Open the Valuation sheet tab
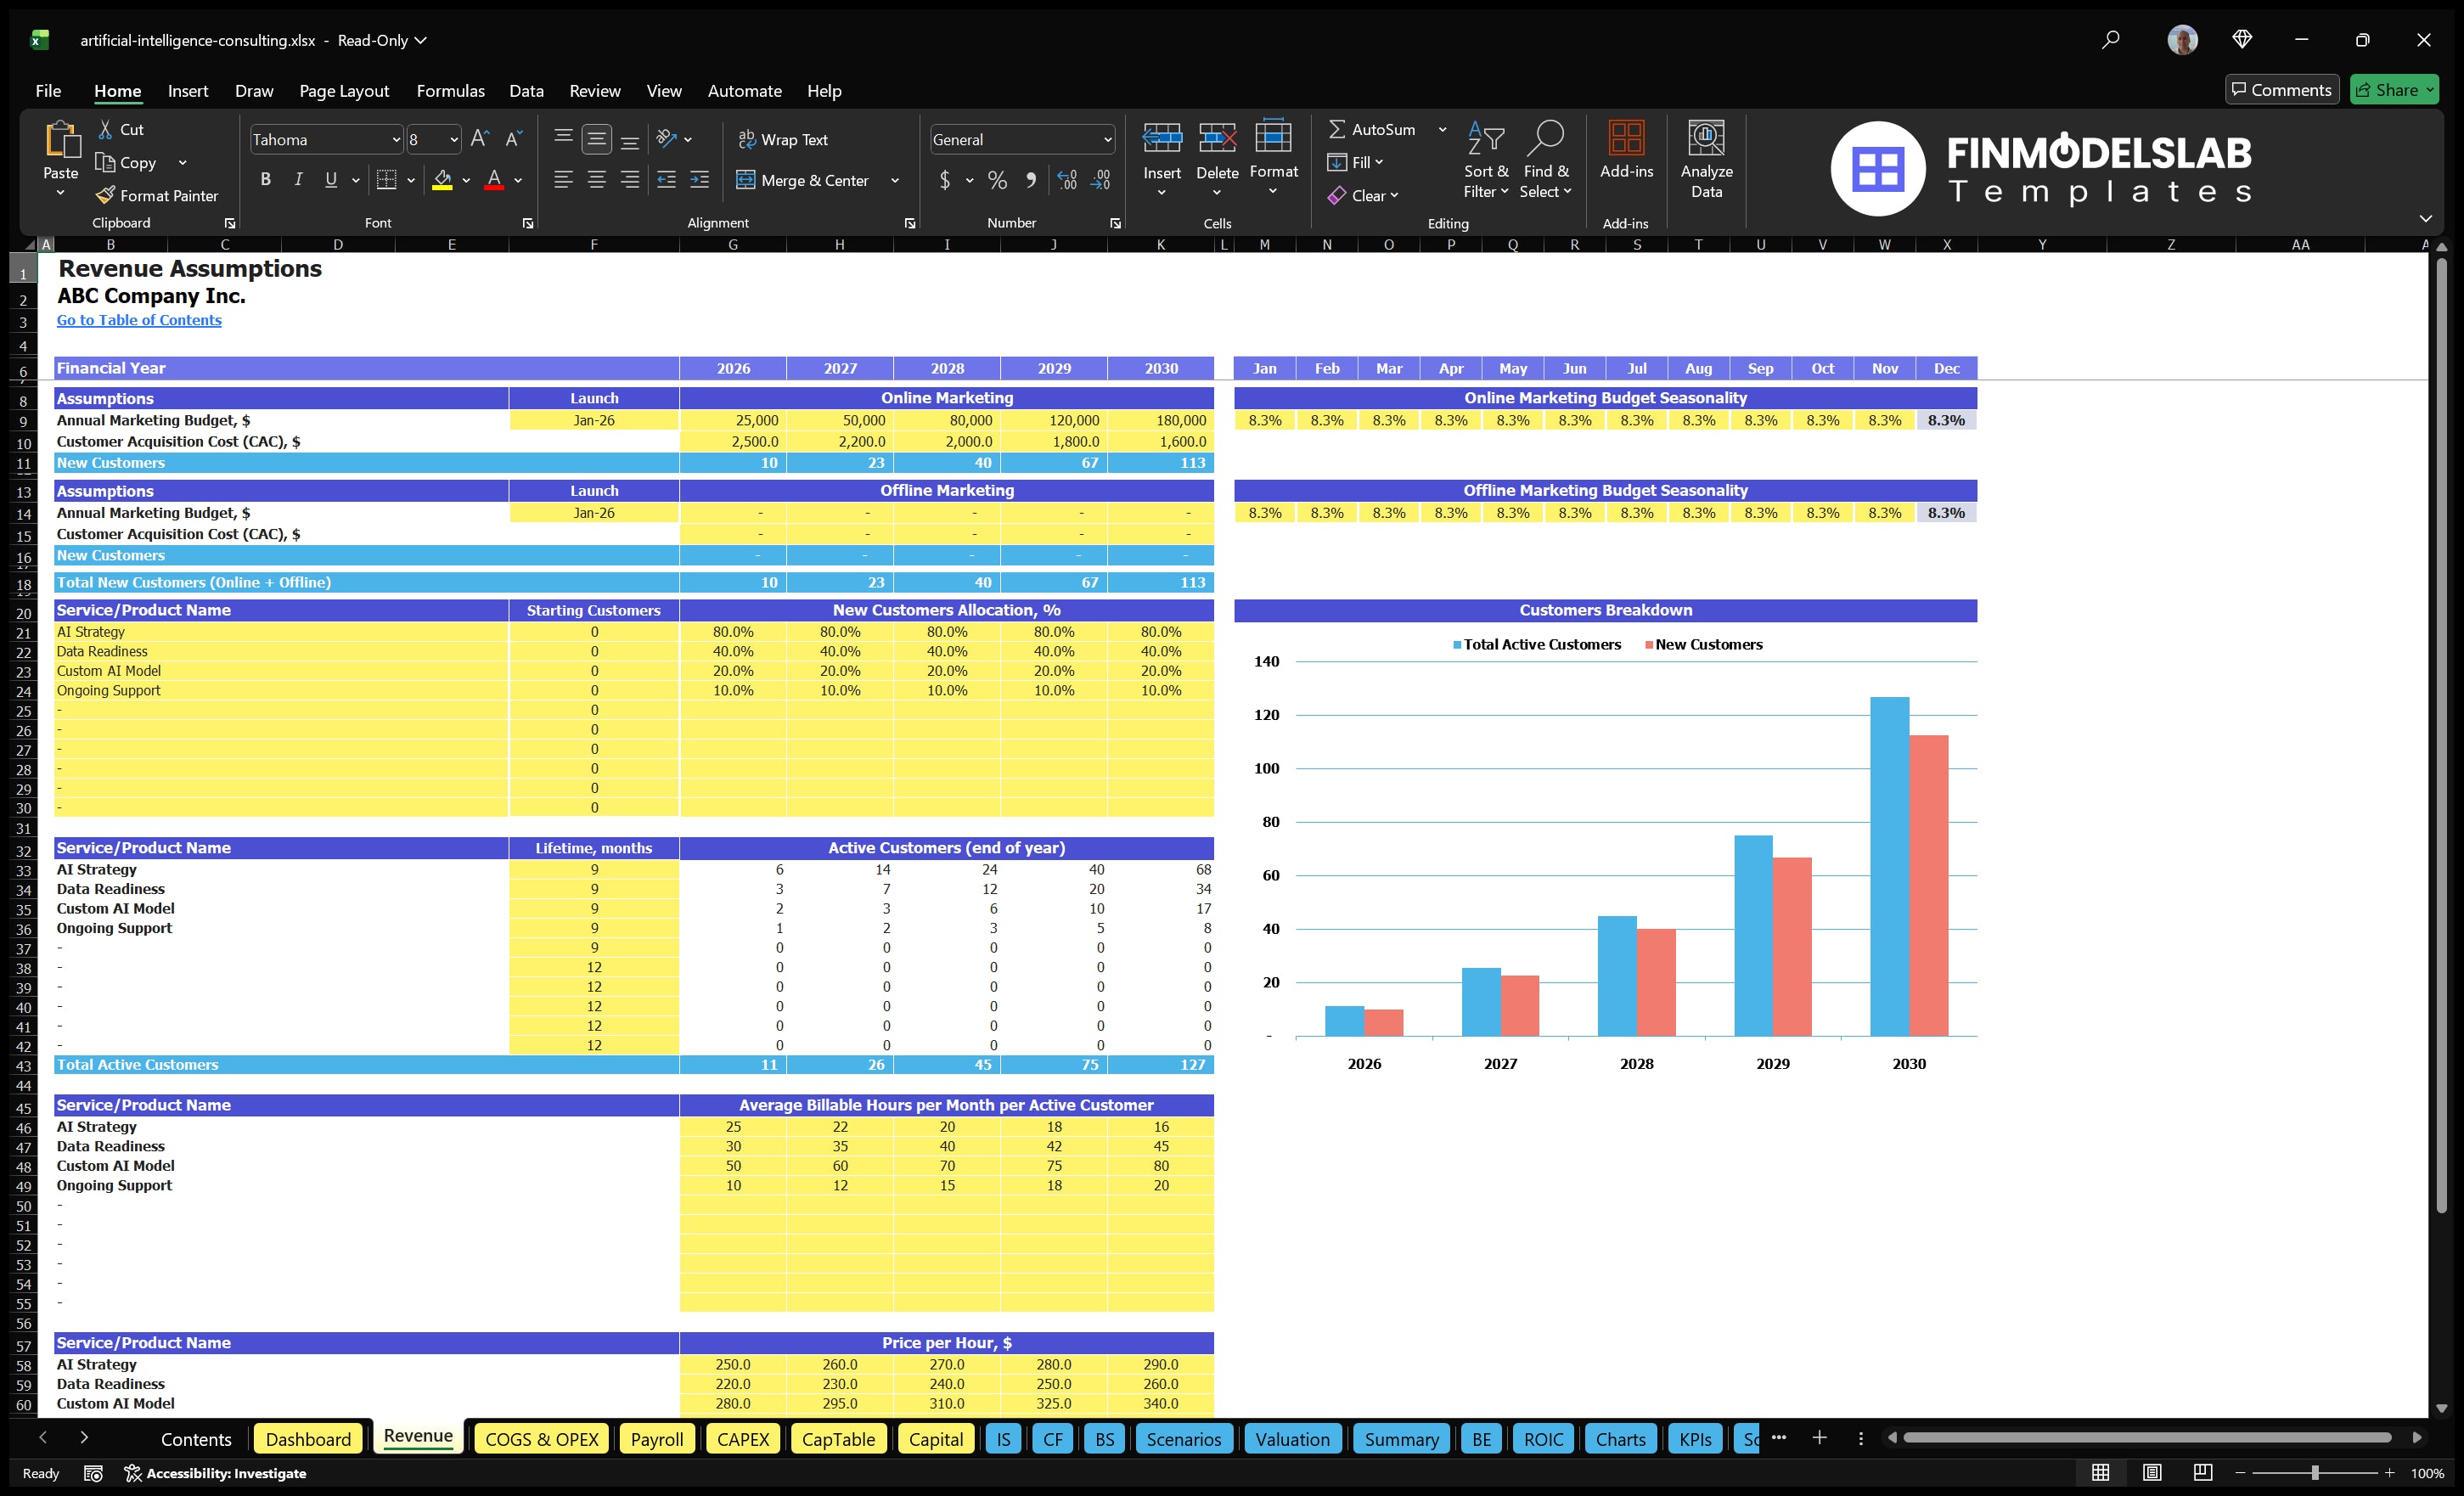Screen dimensions: 2464x1496 click(1292, 1438)
